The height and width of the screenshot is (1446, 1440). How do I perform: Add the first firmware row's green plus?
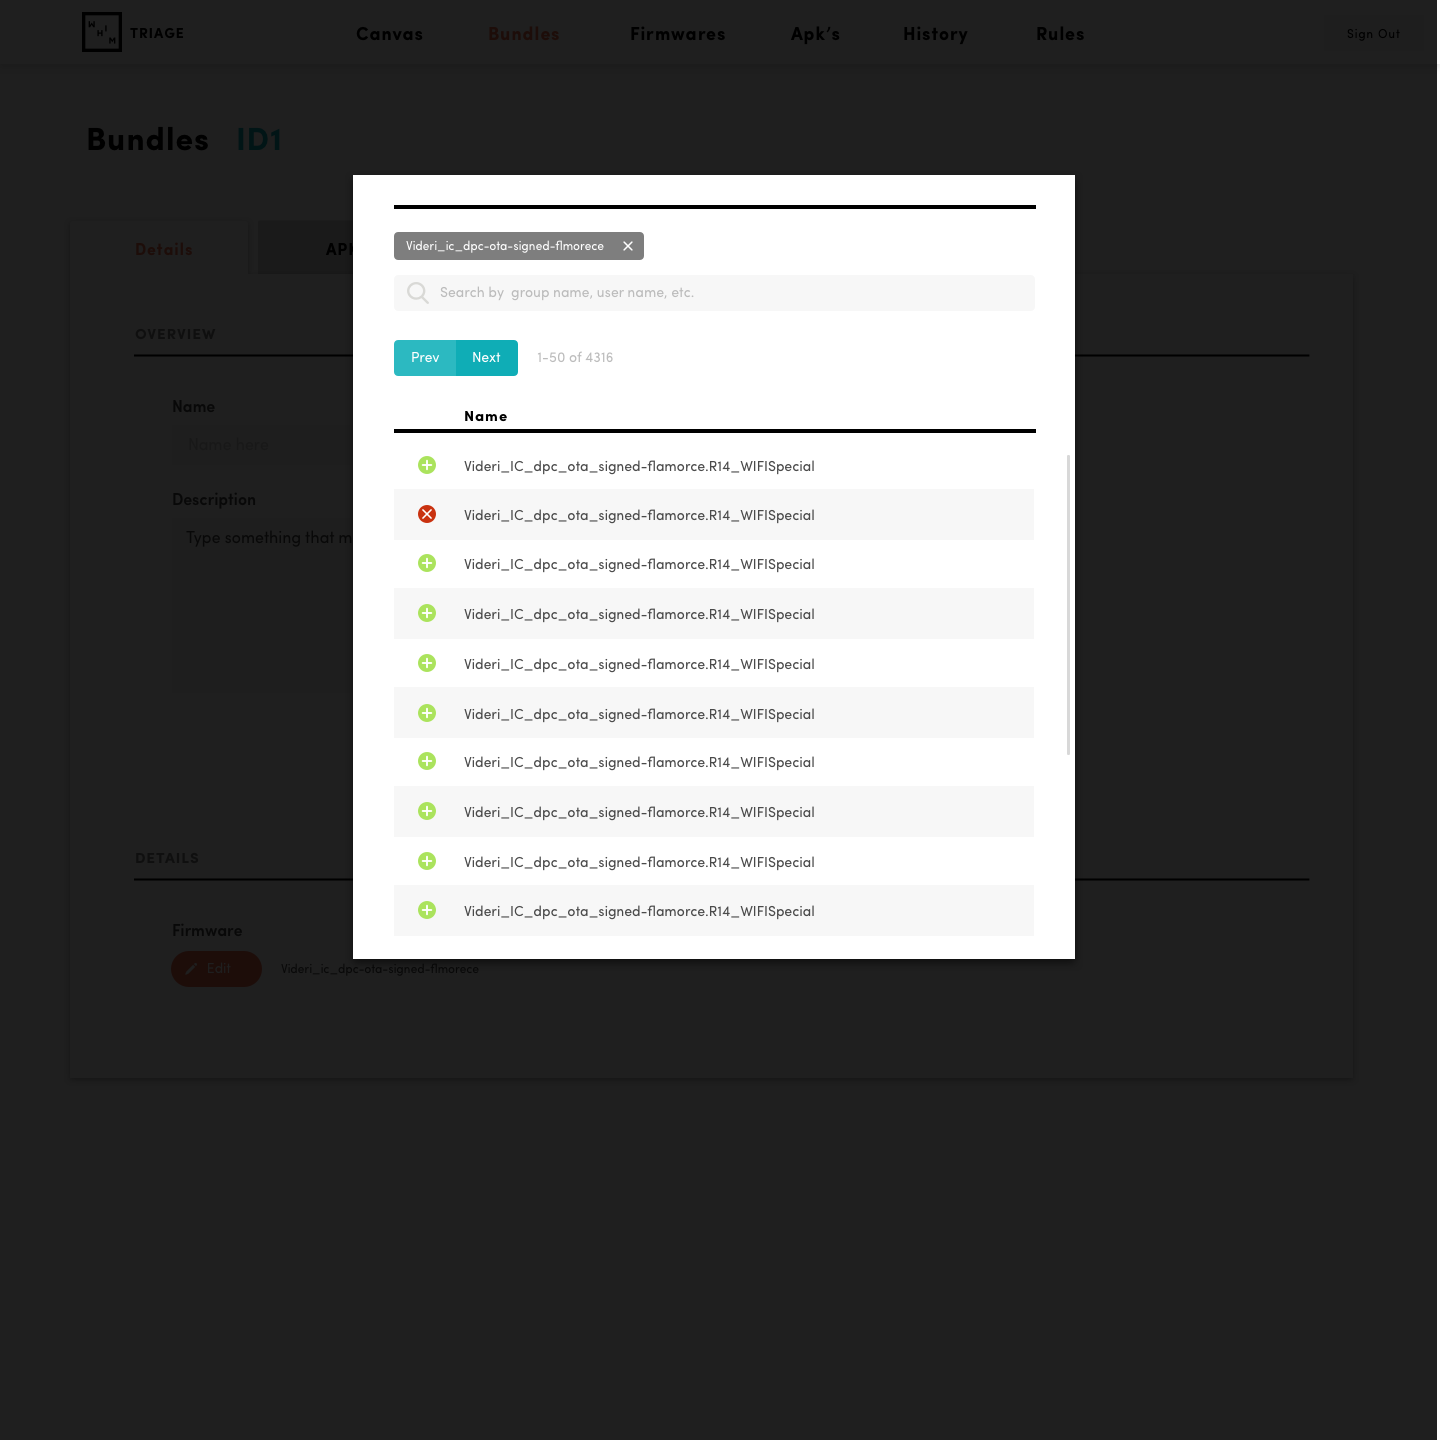427,465
